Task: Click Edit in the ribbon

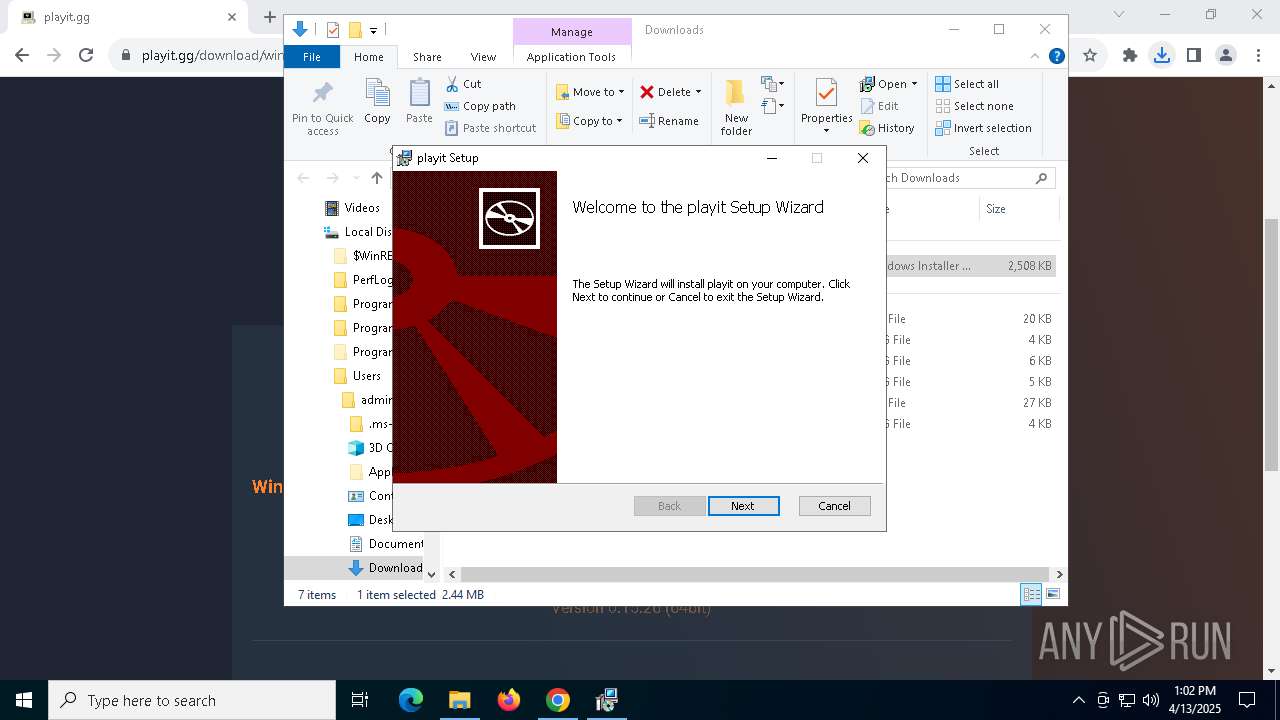Action: coord(879,106)
